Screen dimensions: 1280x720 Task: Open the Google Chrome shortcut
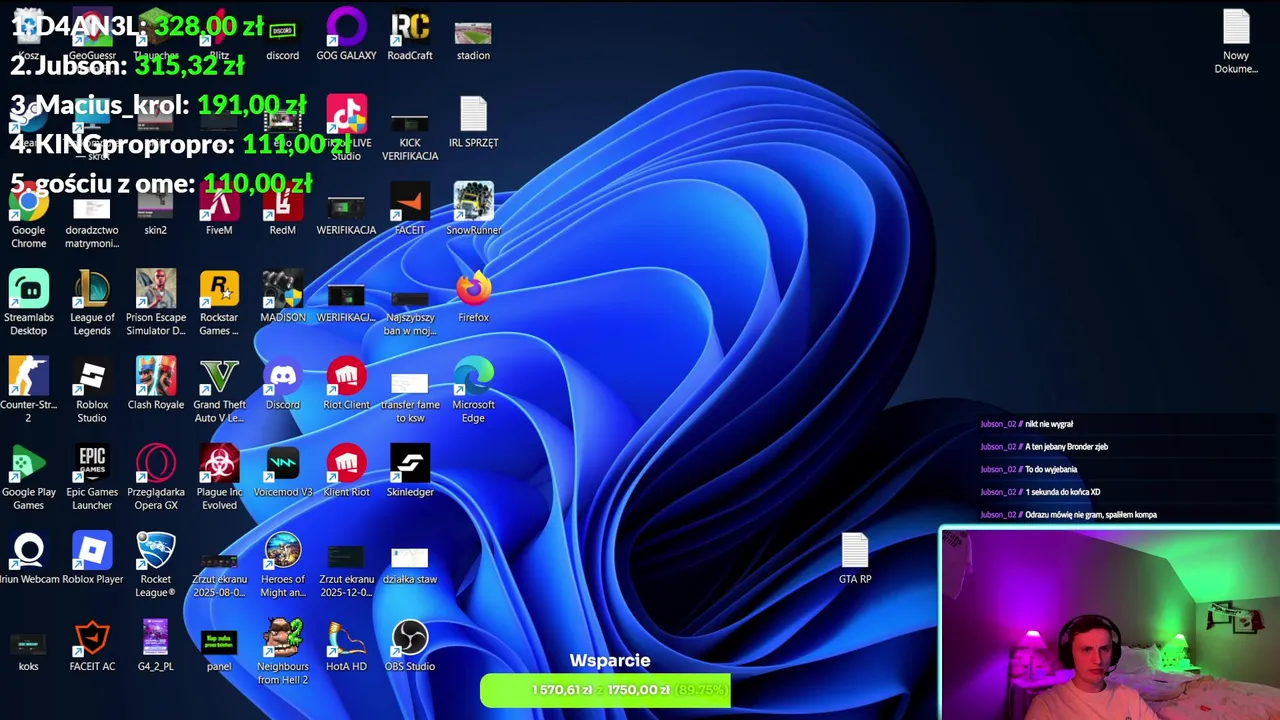click(29, 215)
